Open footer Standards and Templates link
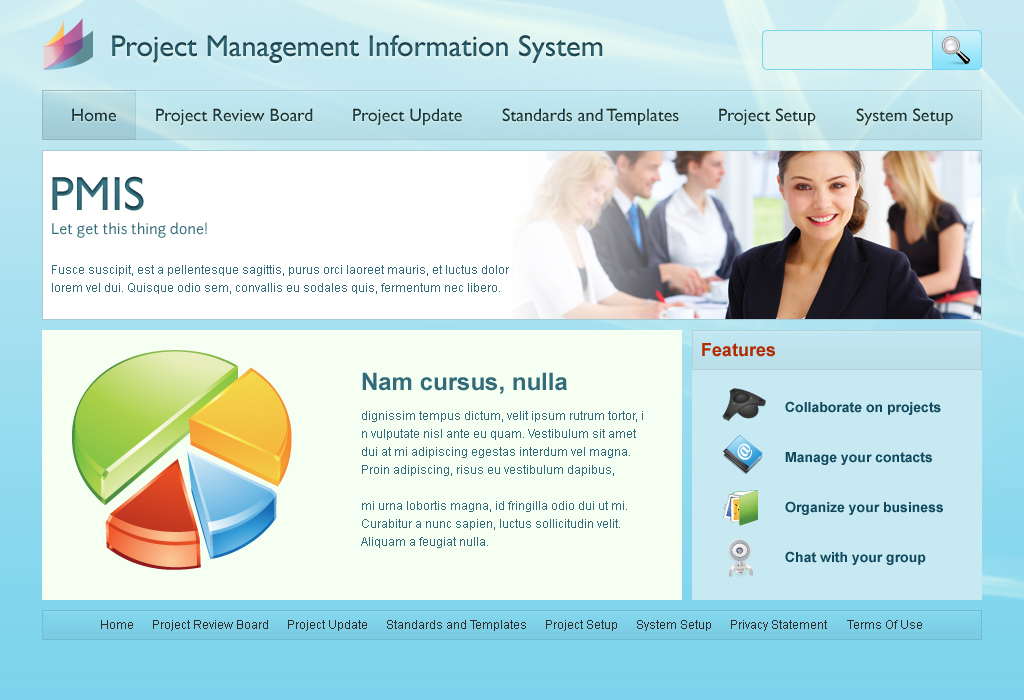 pyautogui.click(x=456, y=625)
